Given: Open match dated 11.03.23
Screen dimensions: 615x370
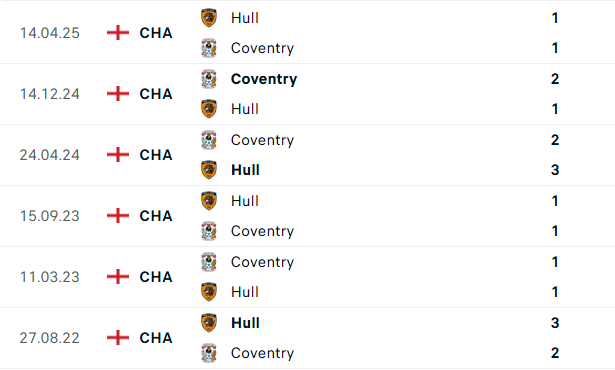Looking at the screenshot, I should (x=308, y=277).
